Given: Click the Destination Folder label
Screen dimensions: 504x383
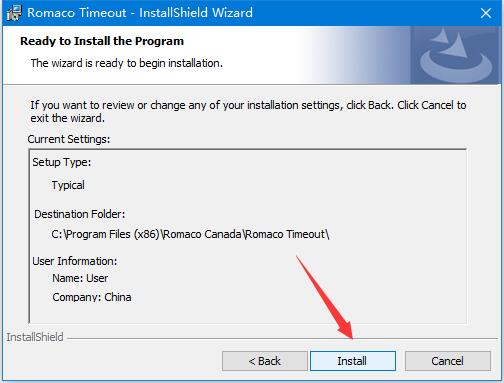Looking at the screenshot, I should pyautogui.click(x=80, y=214).
